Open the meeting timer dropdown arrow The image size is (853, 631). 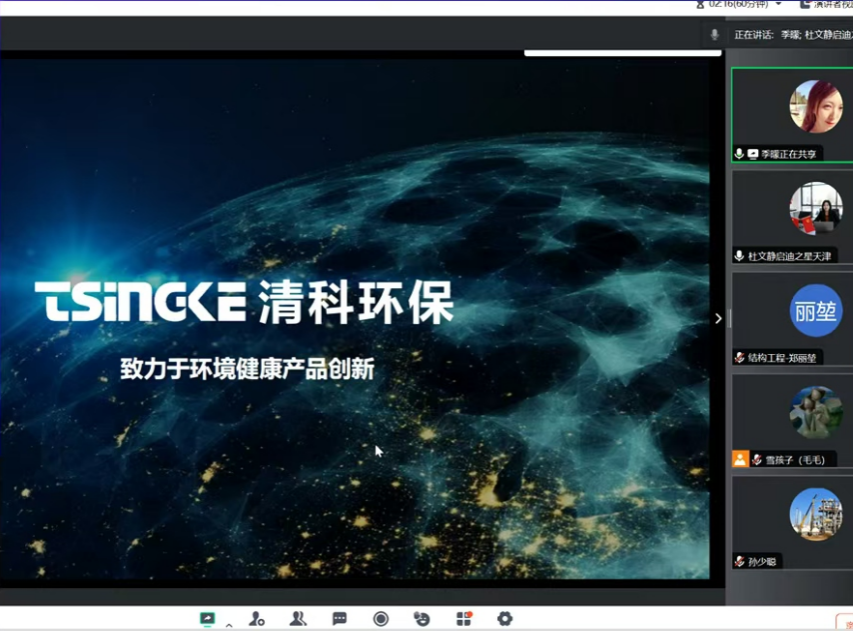[x=778, y=4]
